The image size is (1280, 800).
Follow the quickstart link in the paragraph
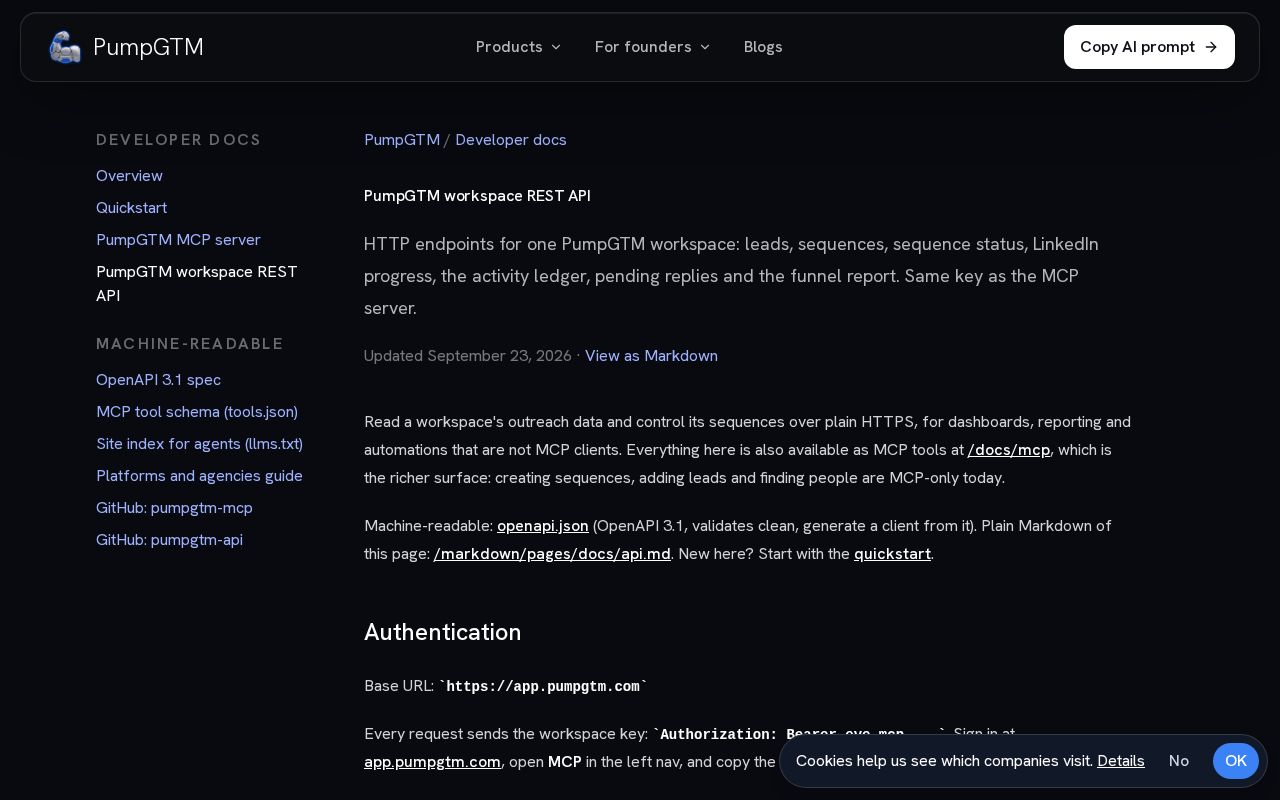(x=892, y=554)
